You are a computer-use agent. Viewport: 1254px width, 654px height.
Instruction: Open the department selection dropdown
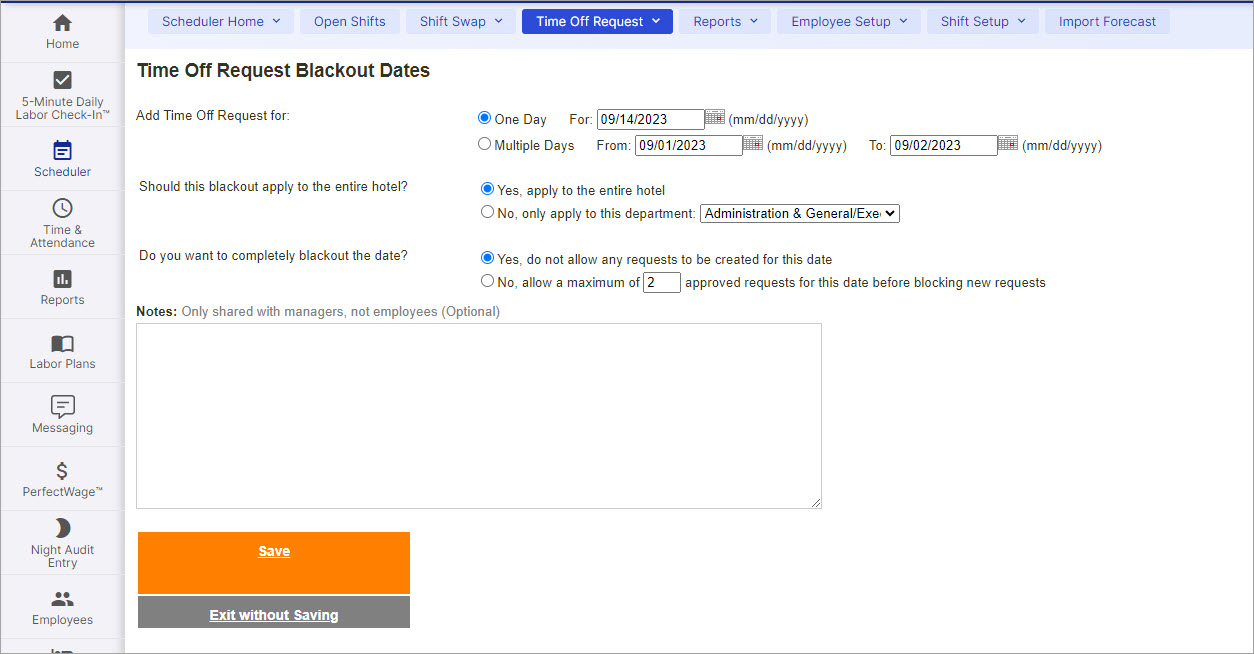[x=800, y=213]
